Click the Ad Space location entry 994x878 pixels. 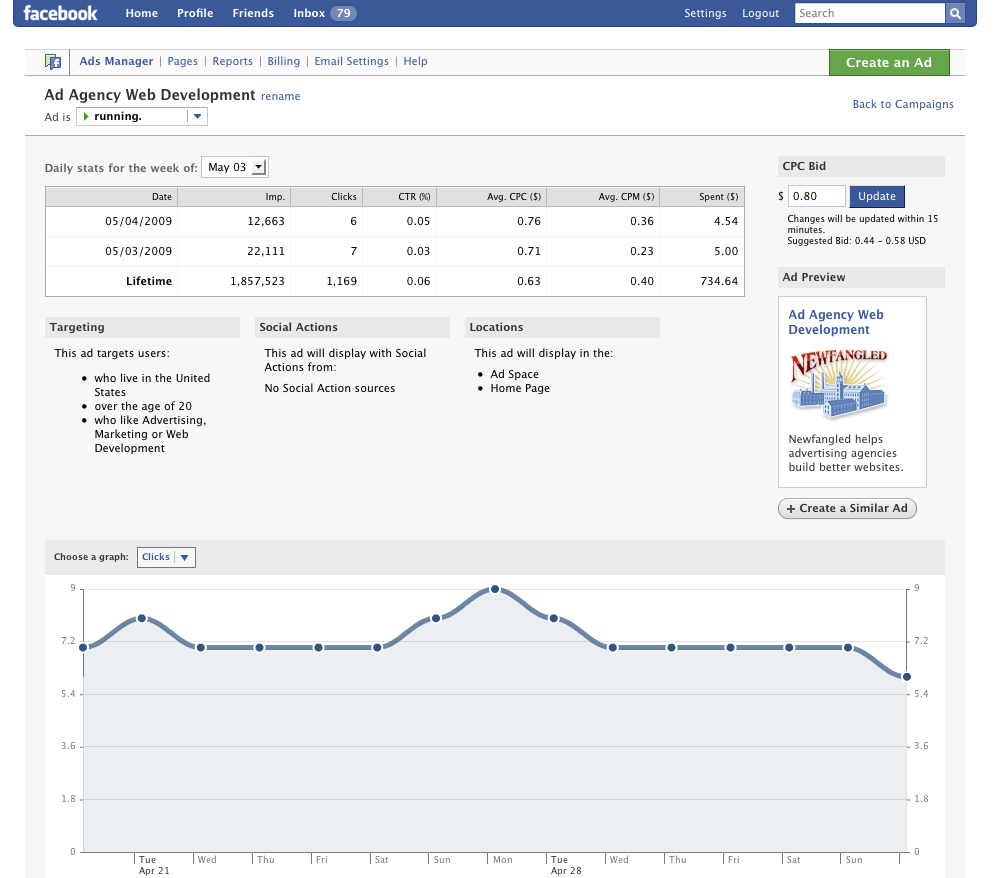(514, 374)
